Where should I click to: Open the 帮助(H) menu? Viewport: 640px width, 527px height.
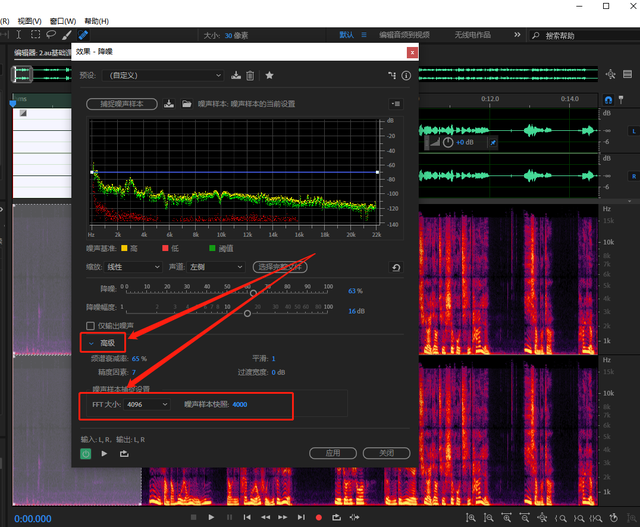click(98, 20)
